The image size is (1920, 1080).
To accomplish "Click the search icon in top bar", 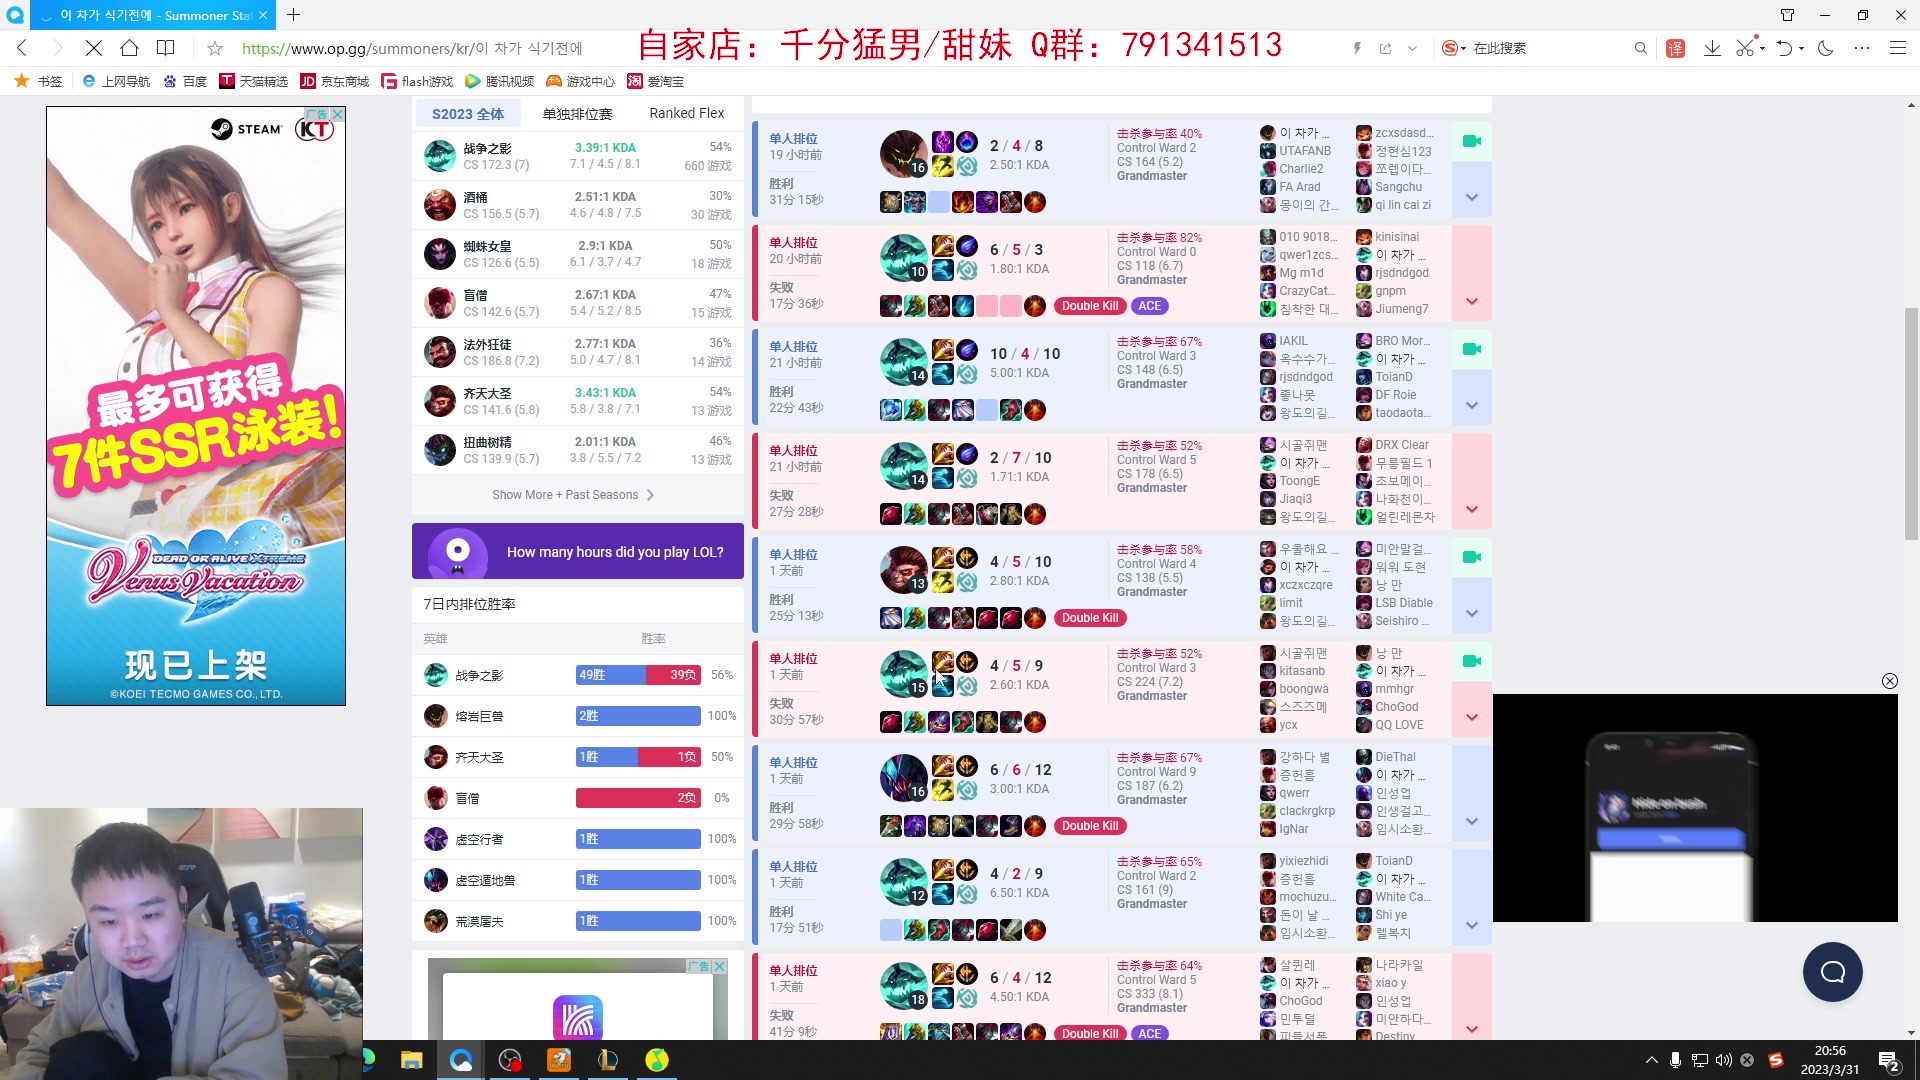I will click(x=1639, y=49).
